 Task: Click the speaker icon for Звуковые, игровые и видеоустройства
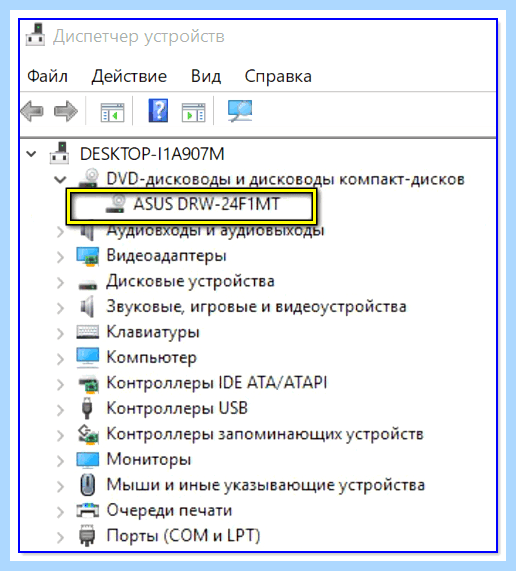[87, 307]
